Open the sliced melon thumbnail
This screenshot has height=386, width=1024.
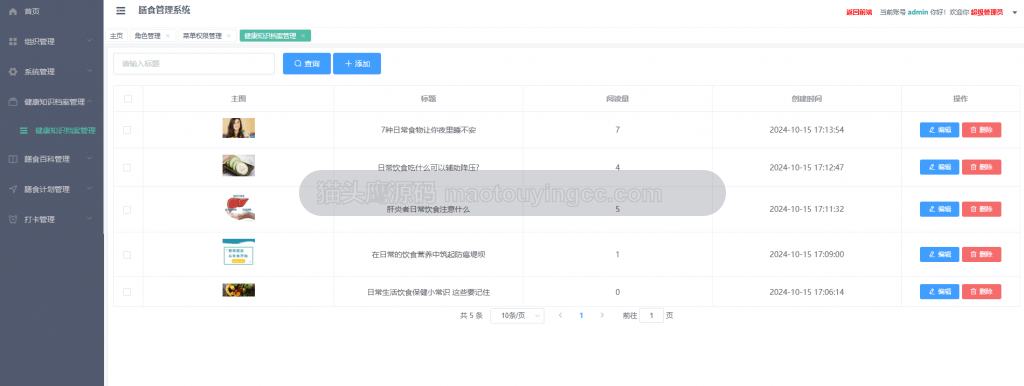click(238, 166)
